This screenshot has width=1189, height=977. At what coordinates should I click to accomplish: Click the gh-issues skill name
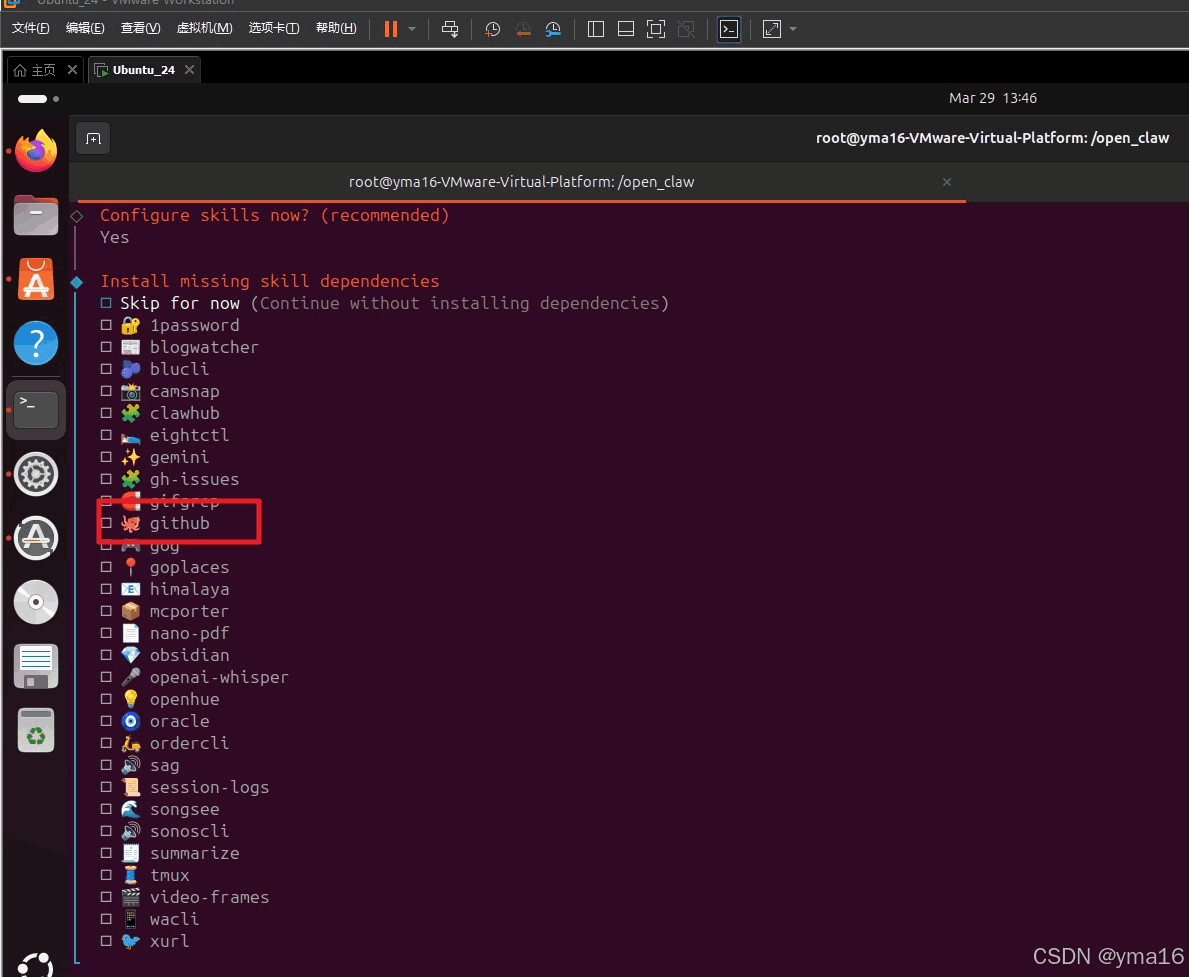coord(194,479)
